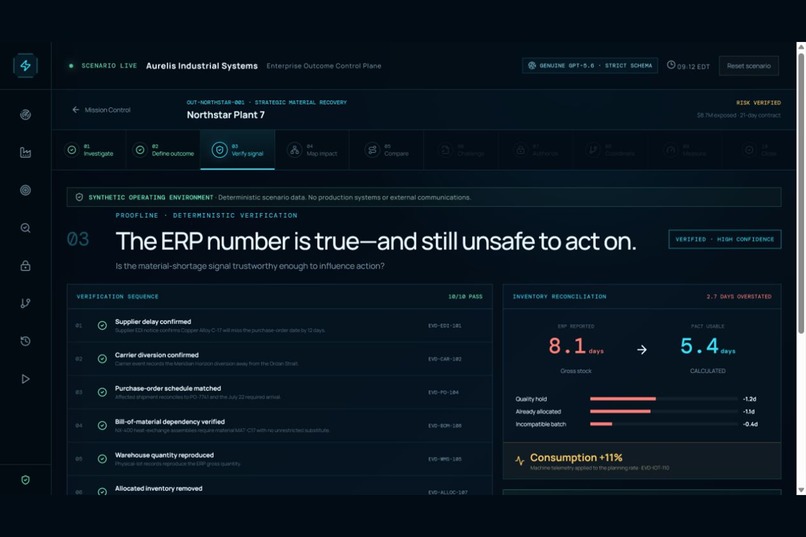Select the Carrier diversion confirmed row title

[157, 355]
